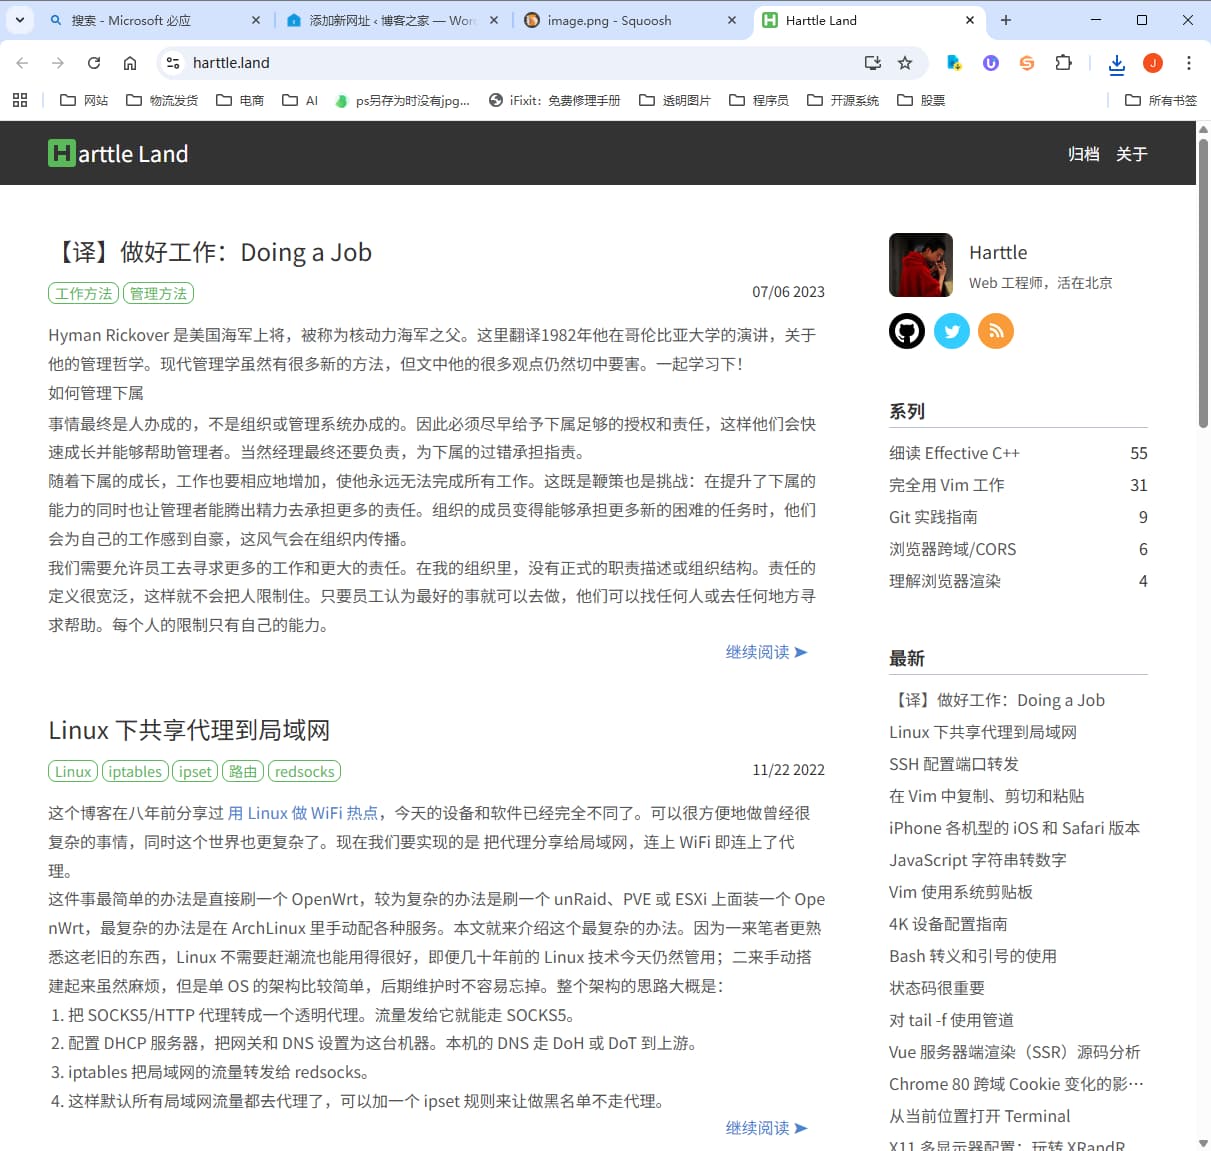Open the bookmarks apps grid icon
The image size is (1211, 1151).
(20, 100)
